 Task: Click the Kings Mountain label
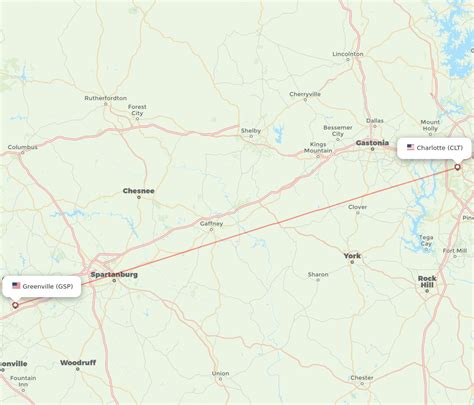click(x=318, y=147)
